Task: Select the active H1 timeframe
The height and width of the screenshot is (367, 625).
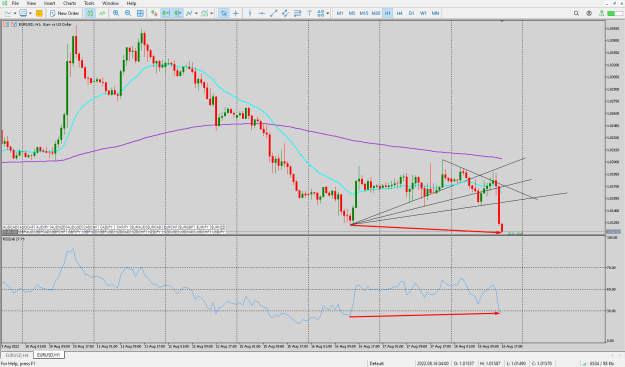Action: (x=387, y=13)
